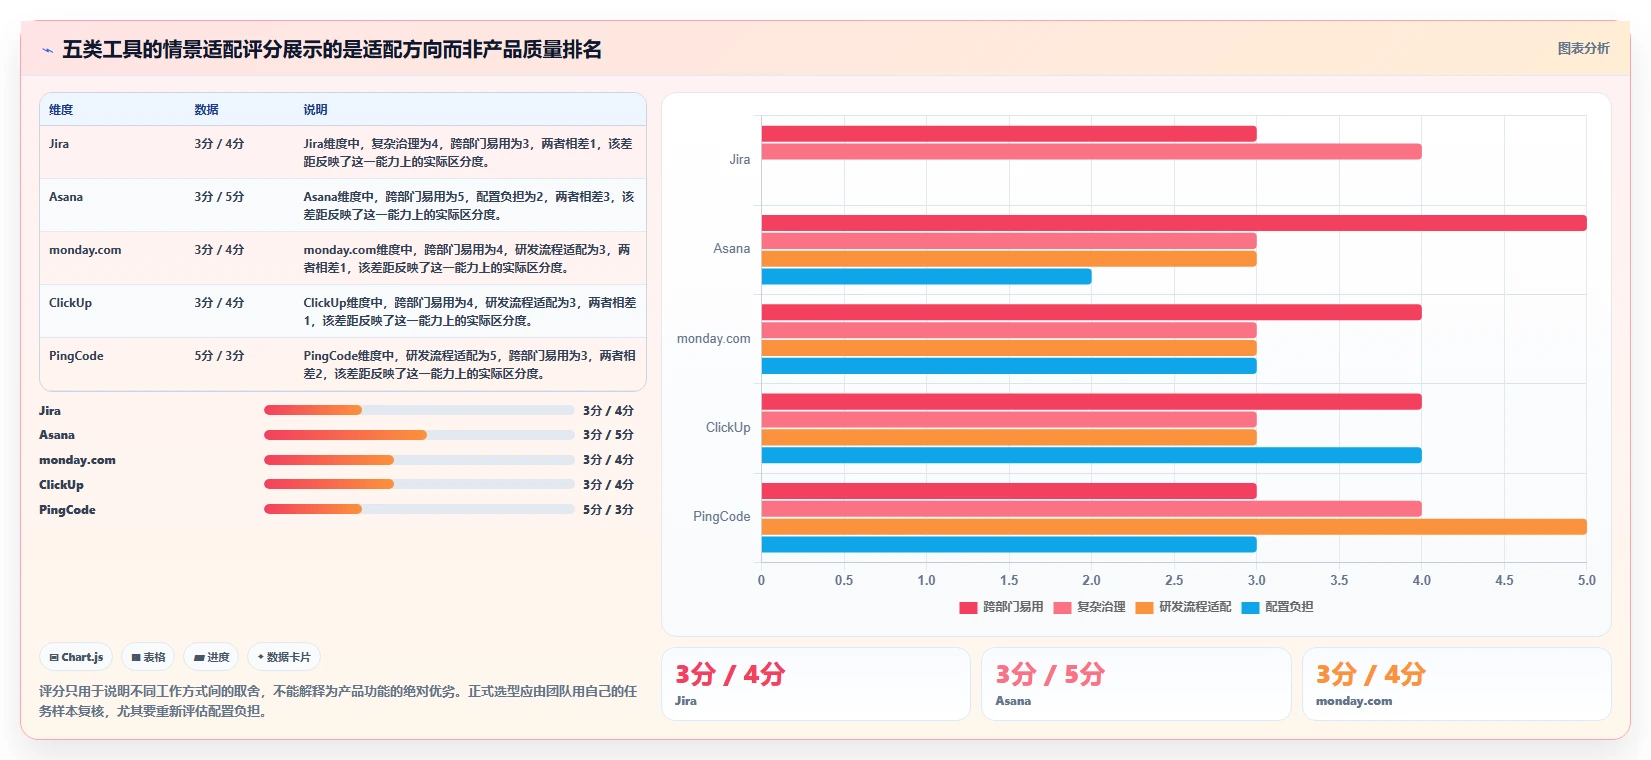
Task: Click the Jira axis label in the chart
Action: pyautogui.click(x=740, y=160)
